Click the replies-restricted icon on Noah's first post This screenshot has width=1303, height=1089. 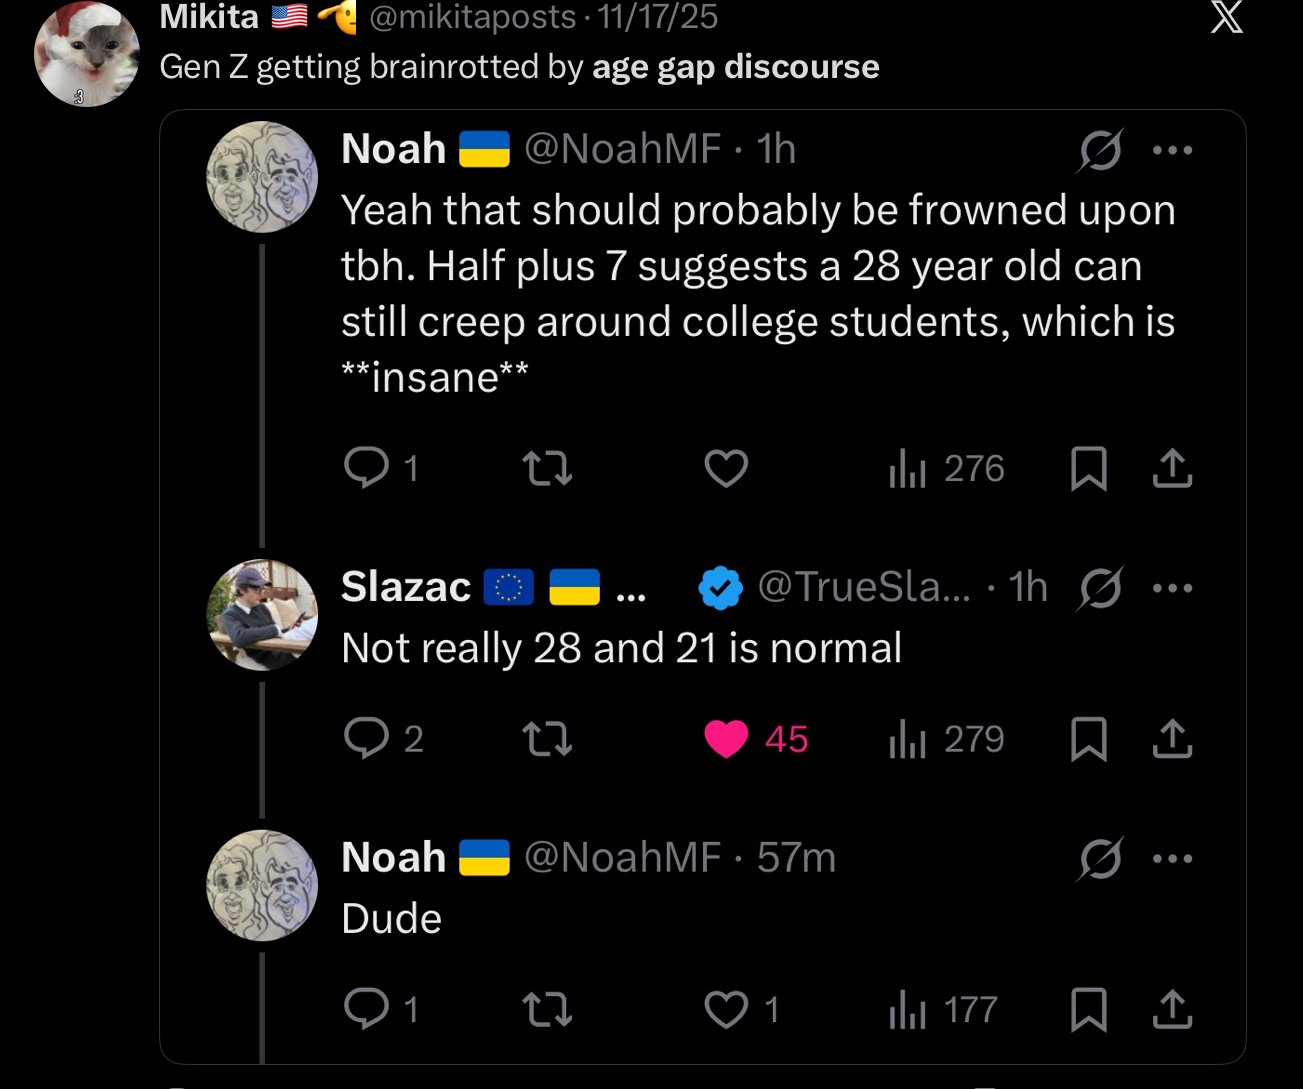coord(1099,150)
